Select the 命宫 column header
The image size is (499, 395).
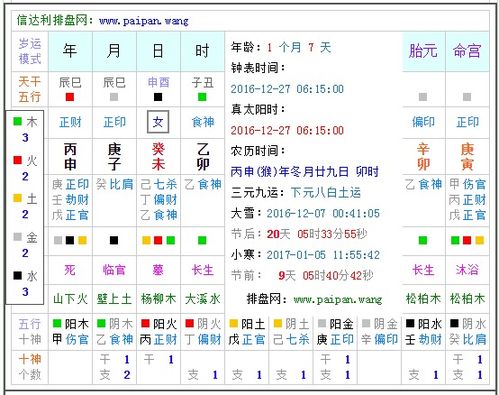coord(467,51)
